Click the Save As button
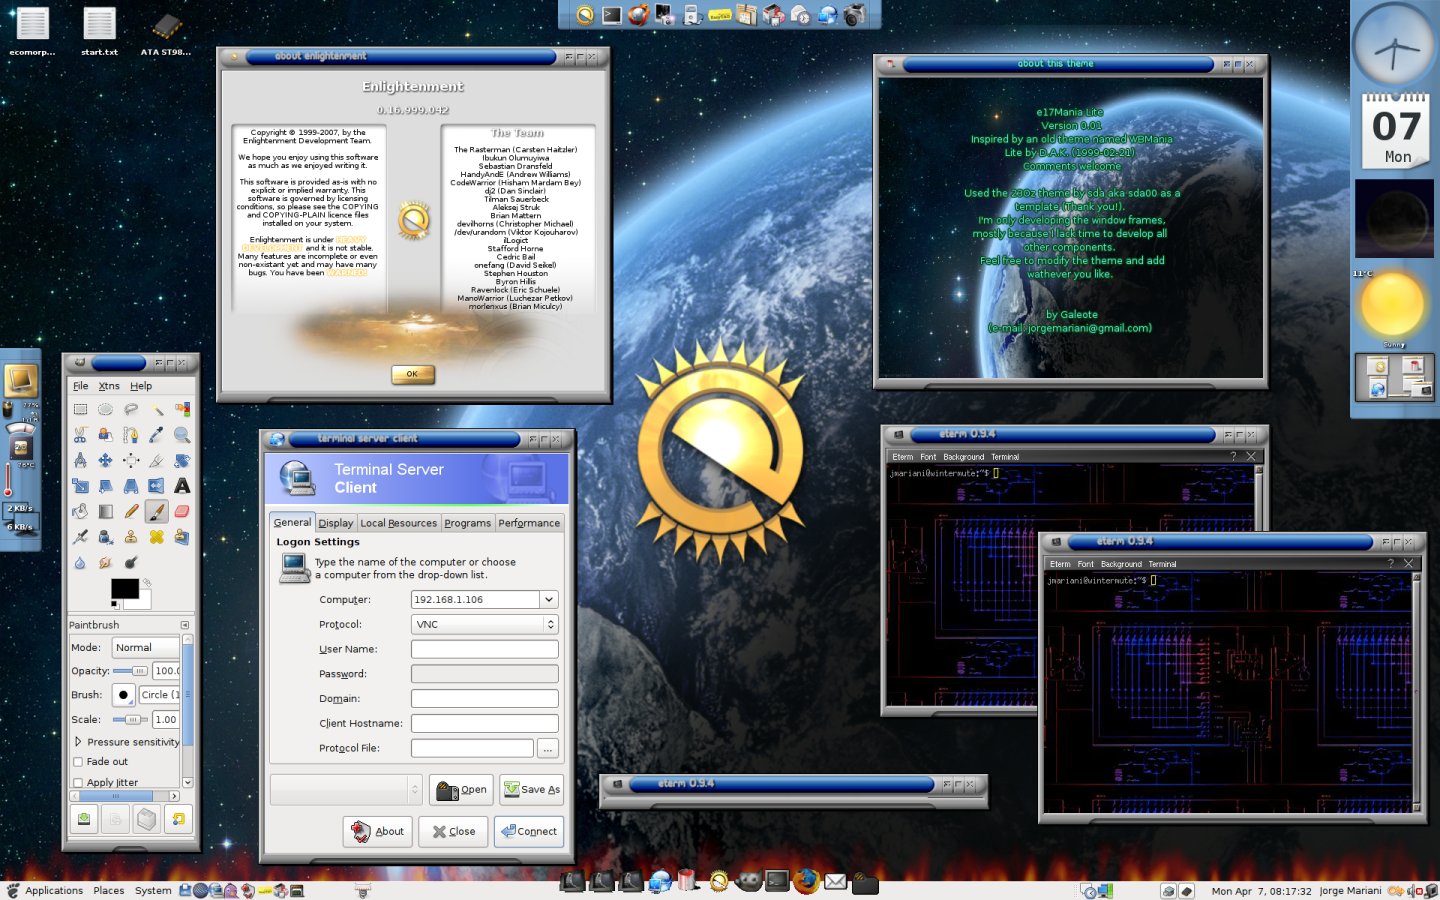 [x=531, y=790]
